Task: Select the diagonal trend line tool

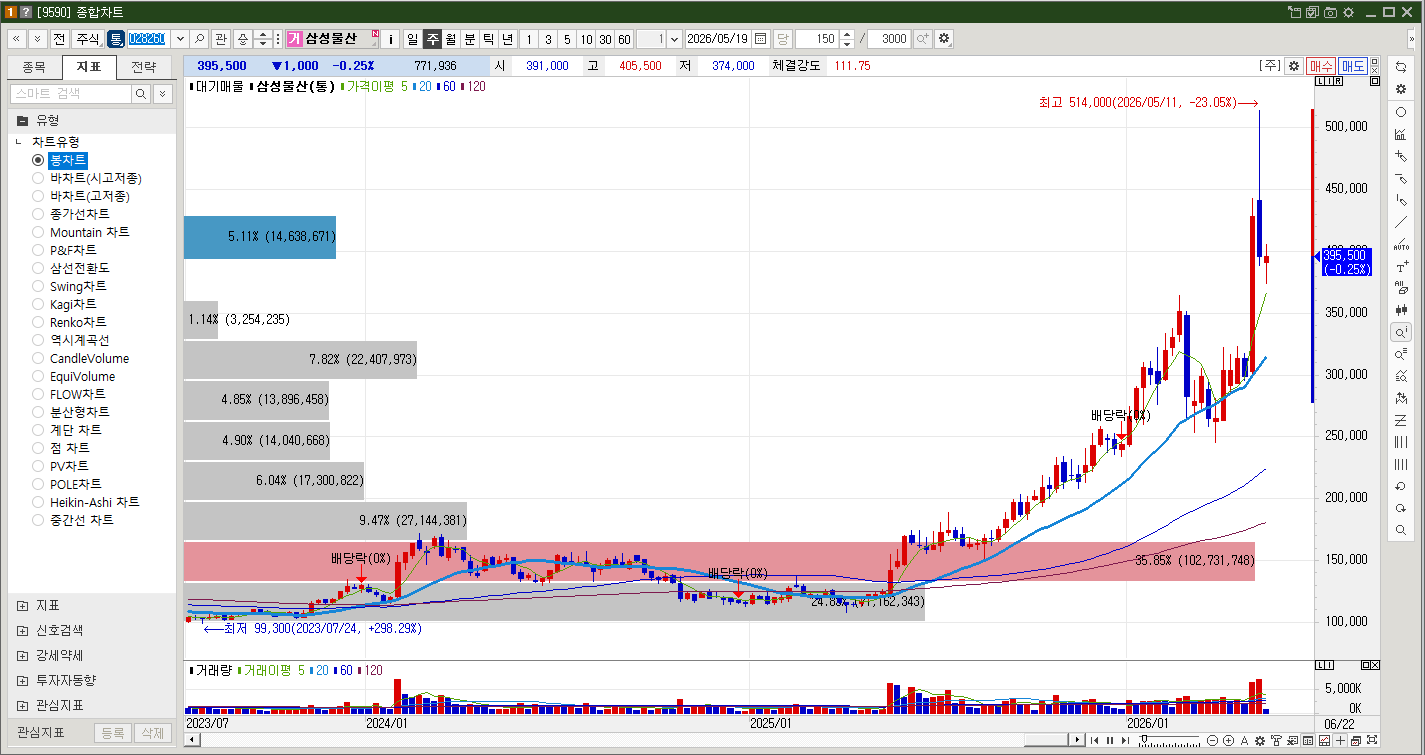Action: click(1400, 222)
